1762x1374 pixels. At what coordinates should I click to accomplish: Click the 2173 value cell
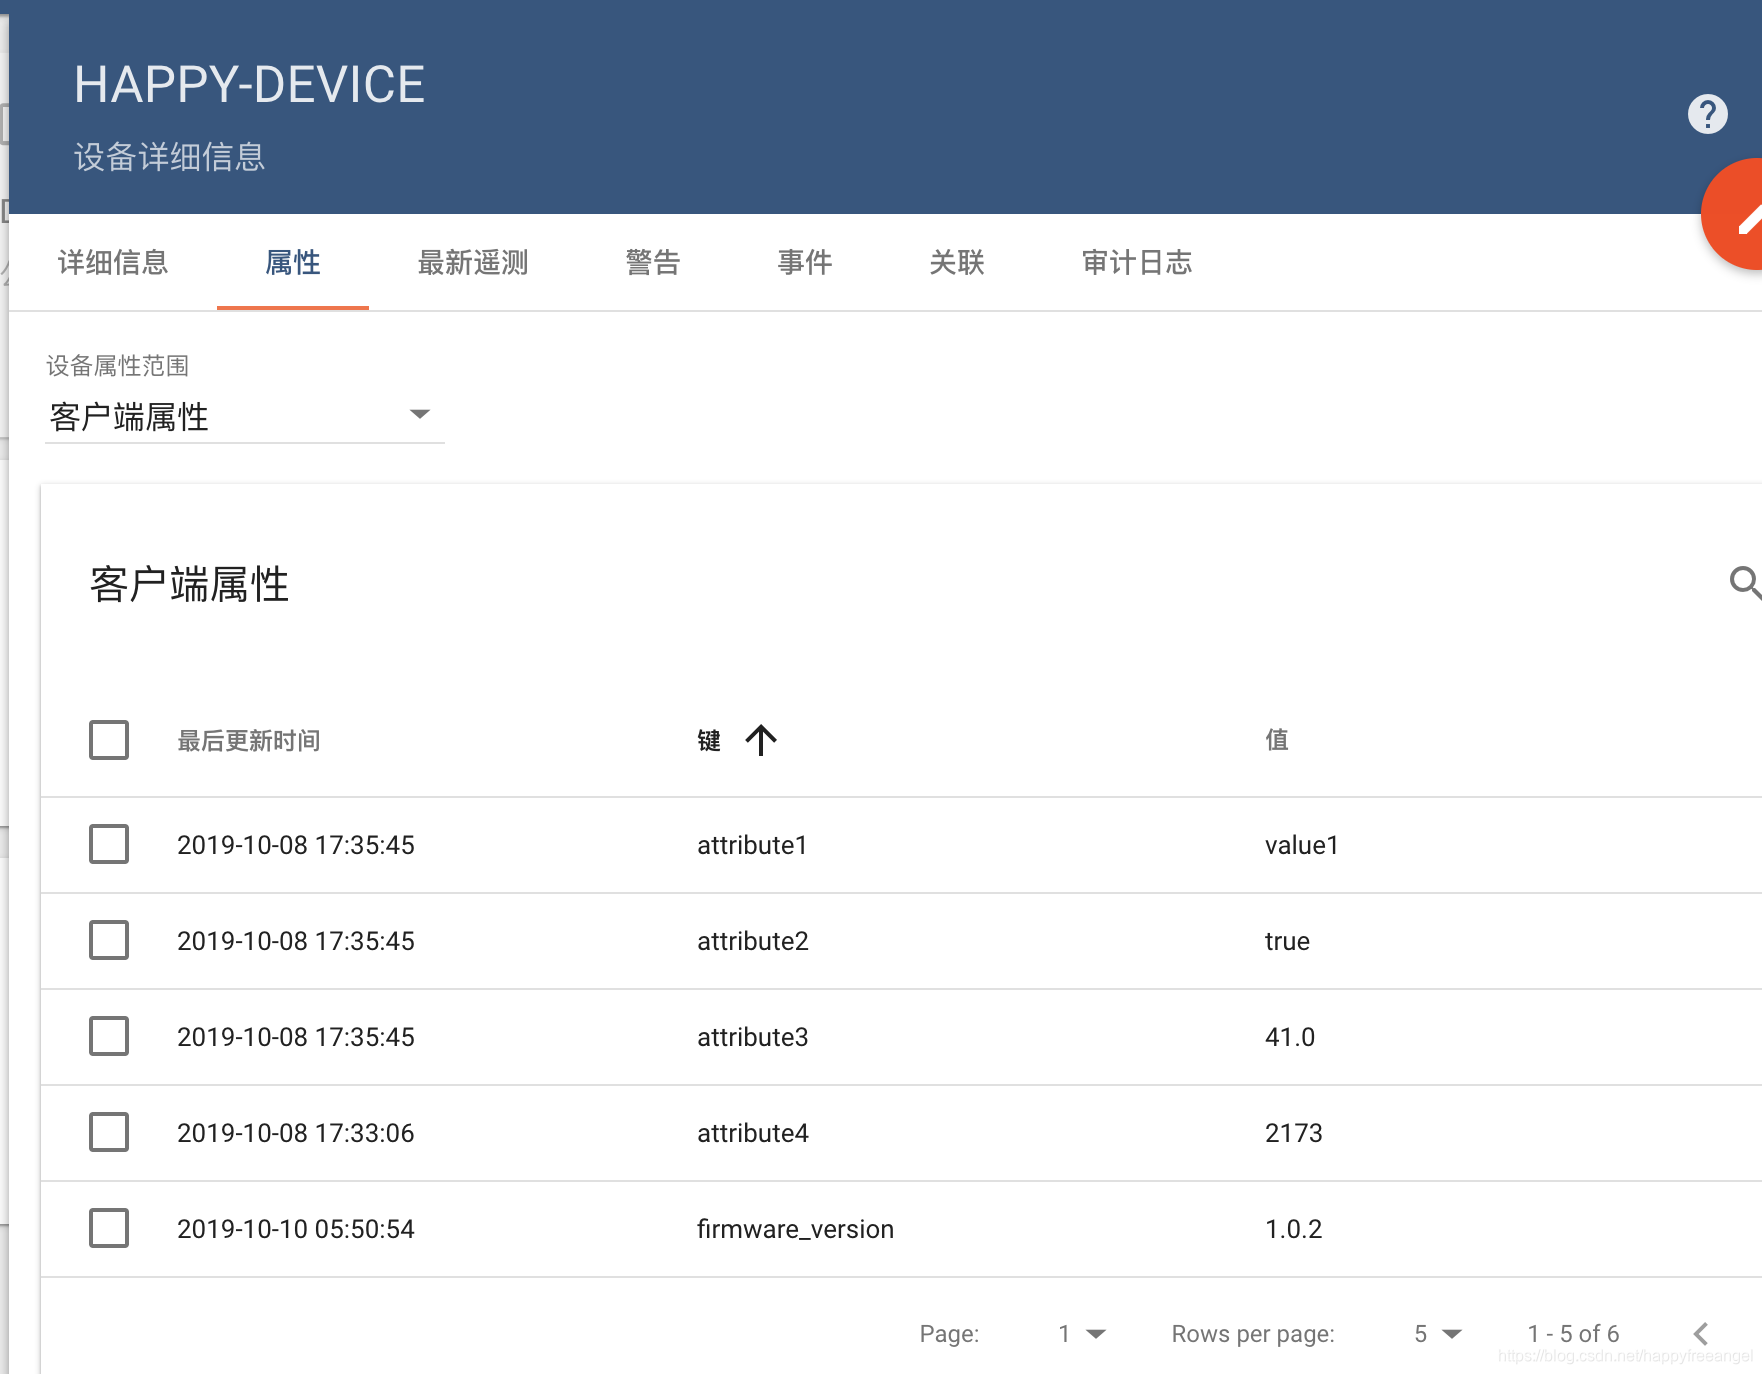pyautogui.click(x=1293, y=1133)
